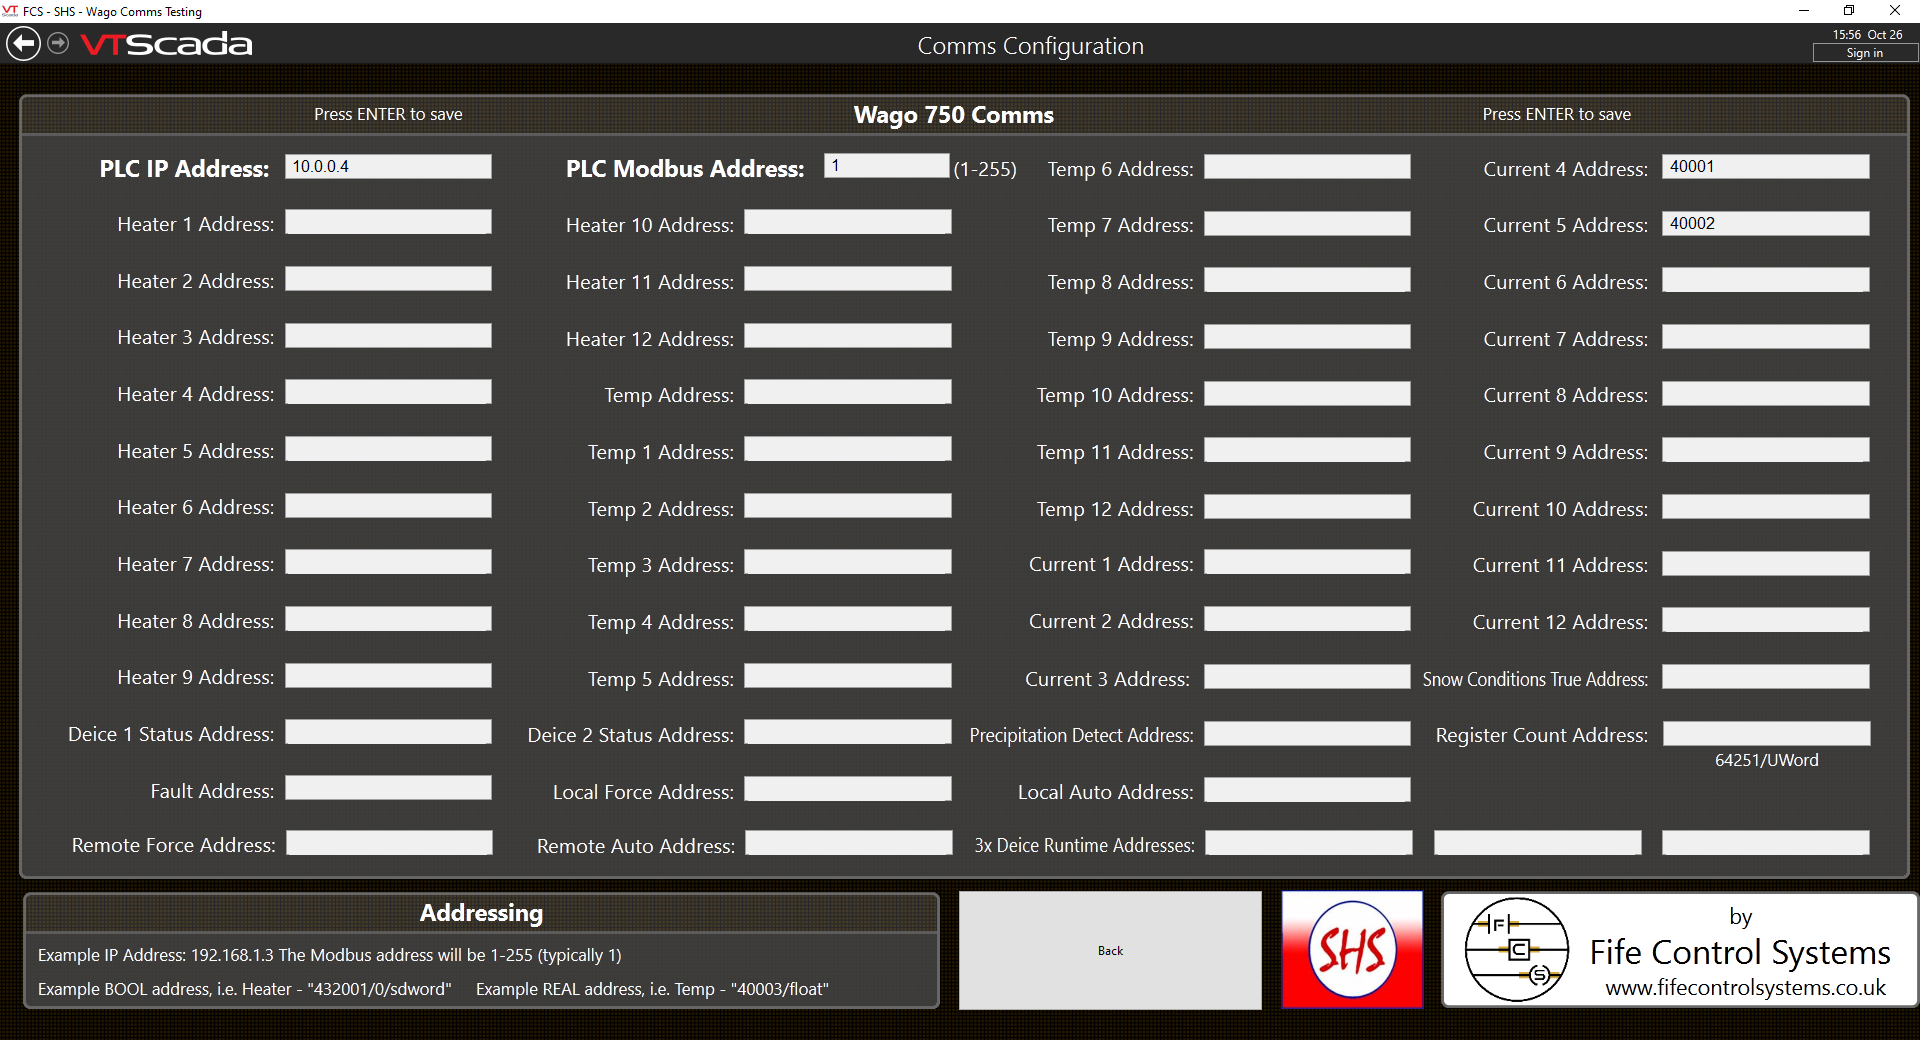Click the VTScada logo
The height and width of the screenshot is (1040, 1920).
pos(166,45)
